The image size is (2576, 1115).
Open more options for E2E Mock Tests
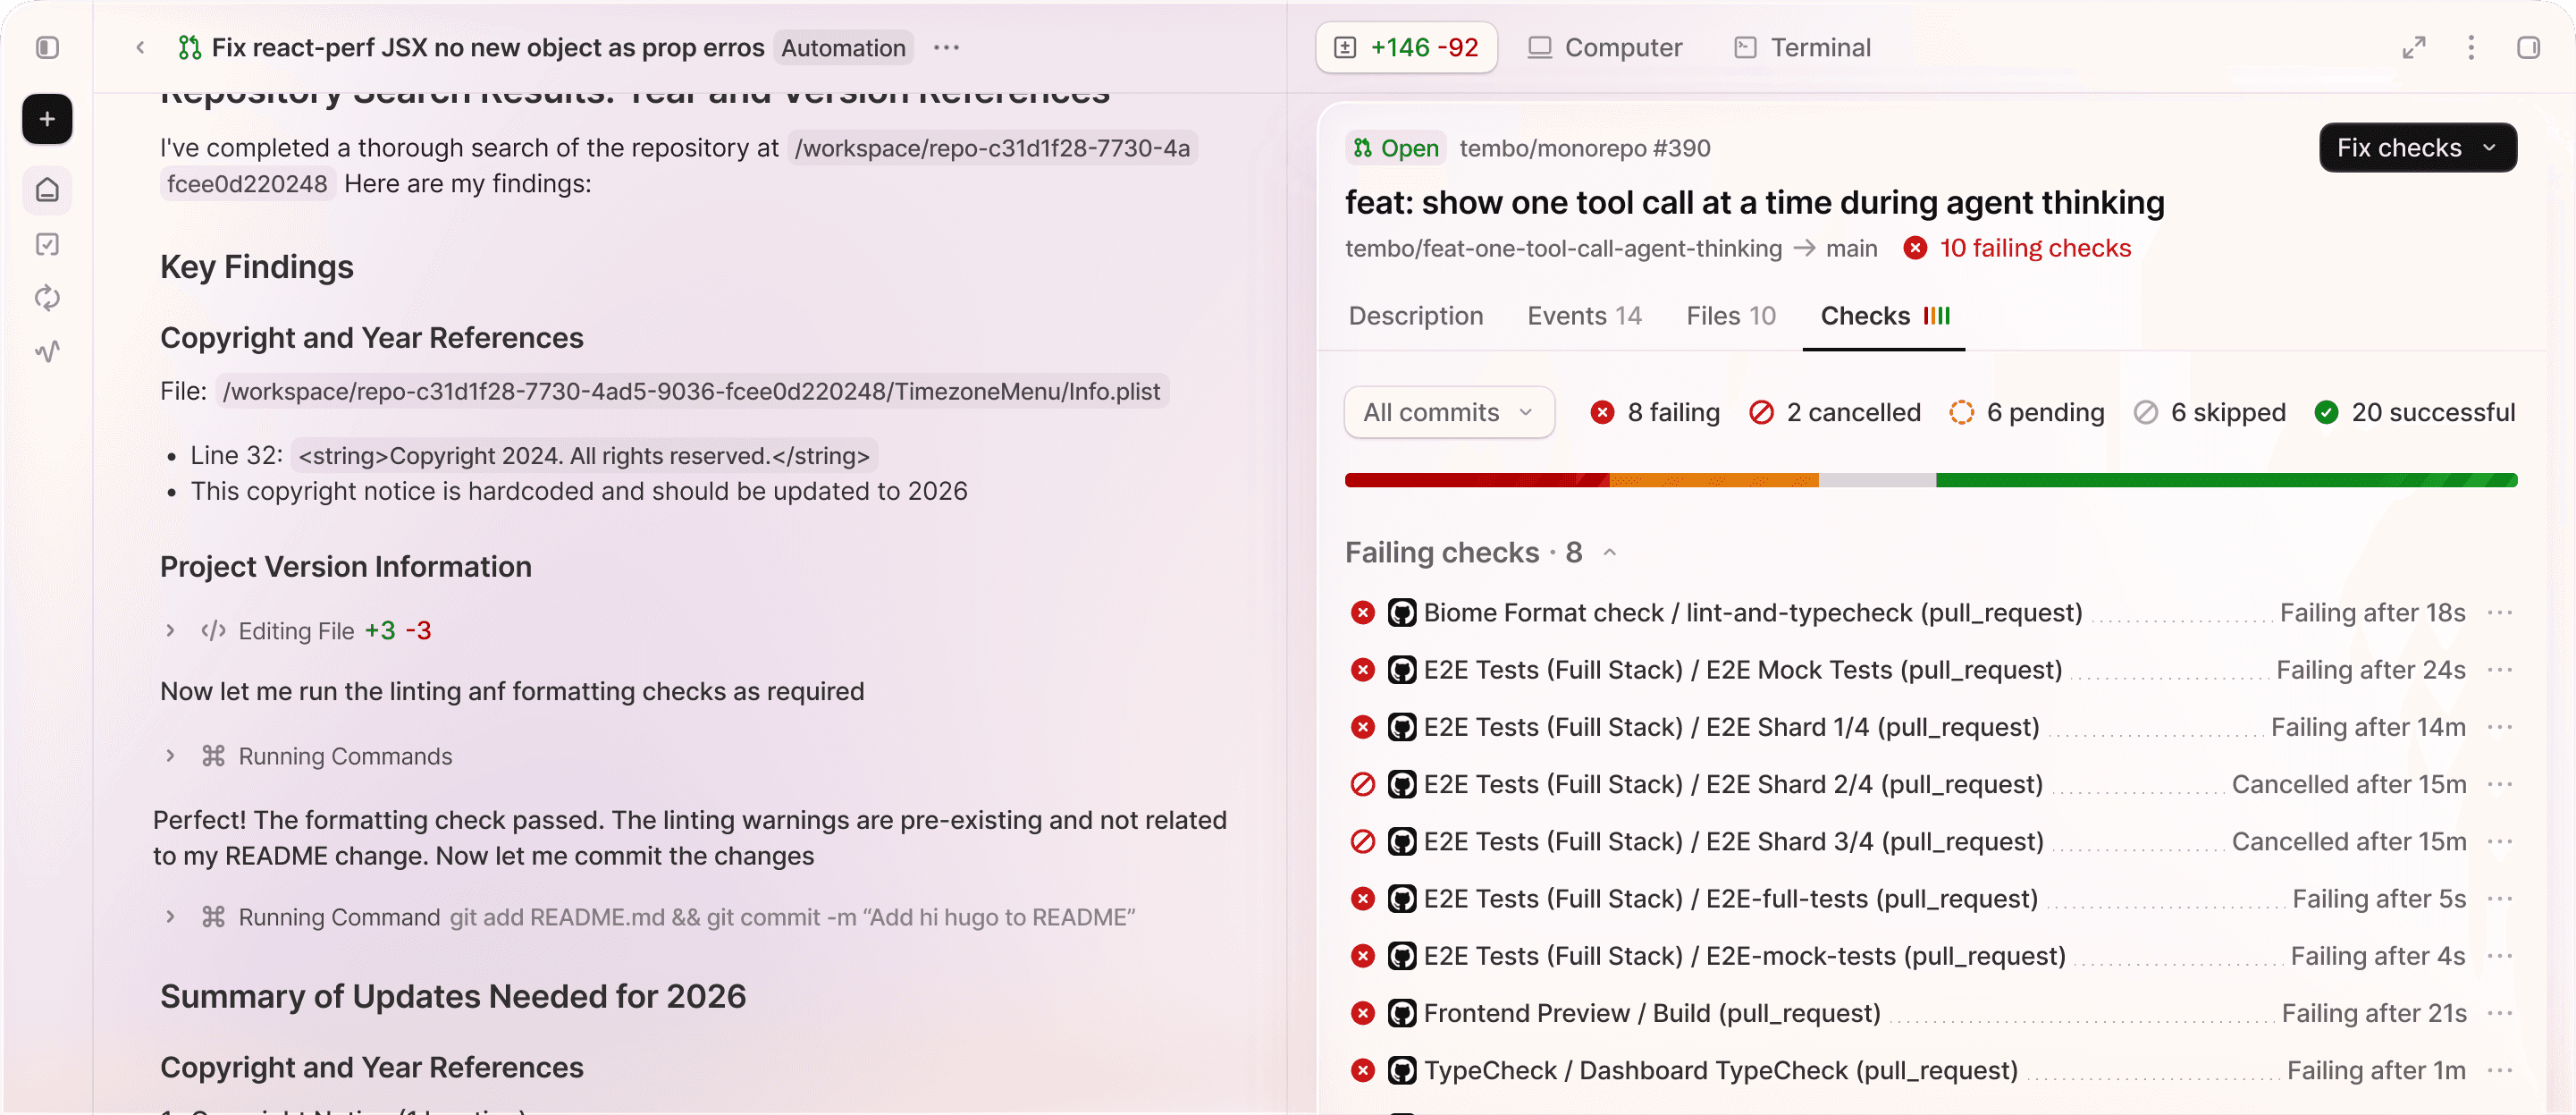2500,670
